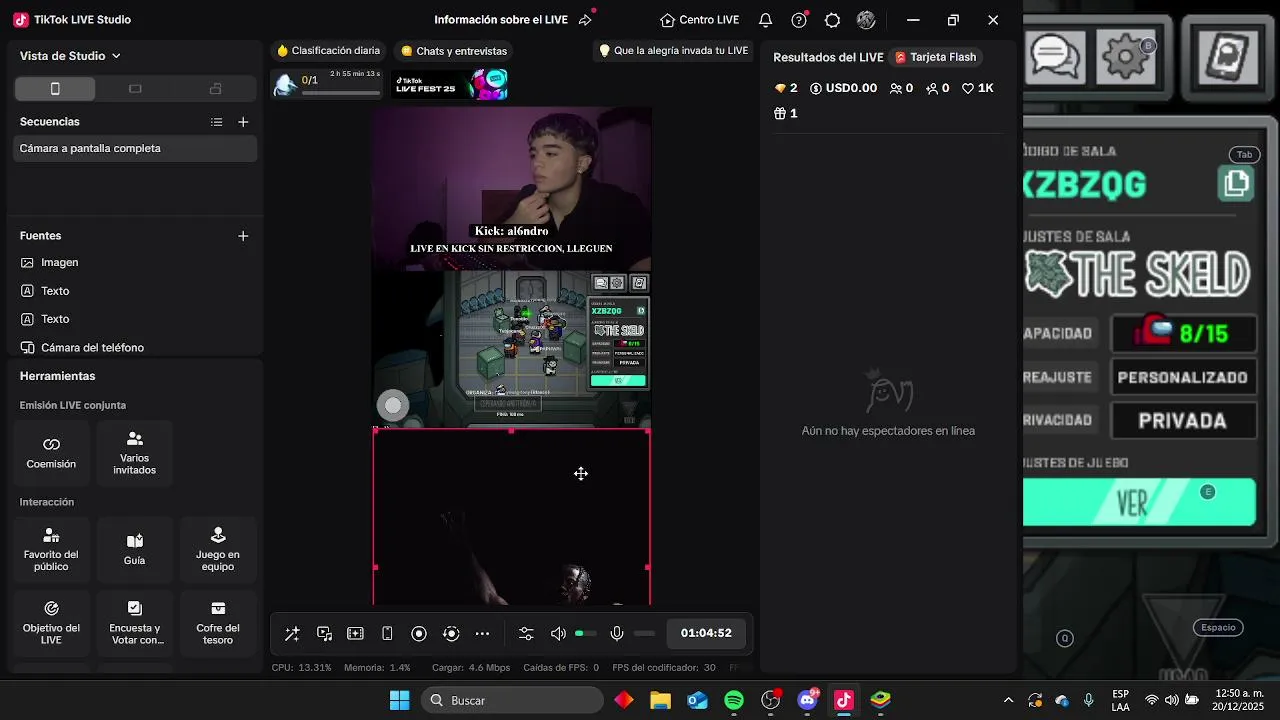Click Que la alegría invada tu LIVE
The image size is (1280, 720).
point(672,51)
